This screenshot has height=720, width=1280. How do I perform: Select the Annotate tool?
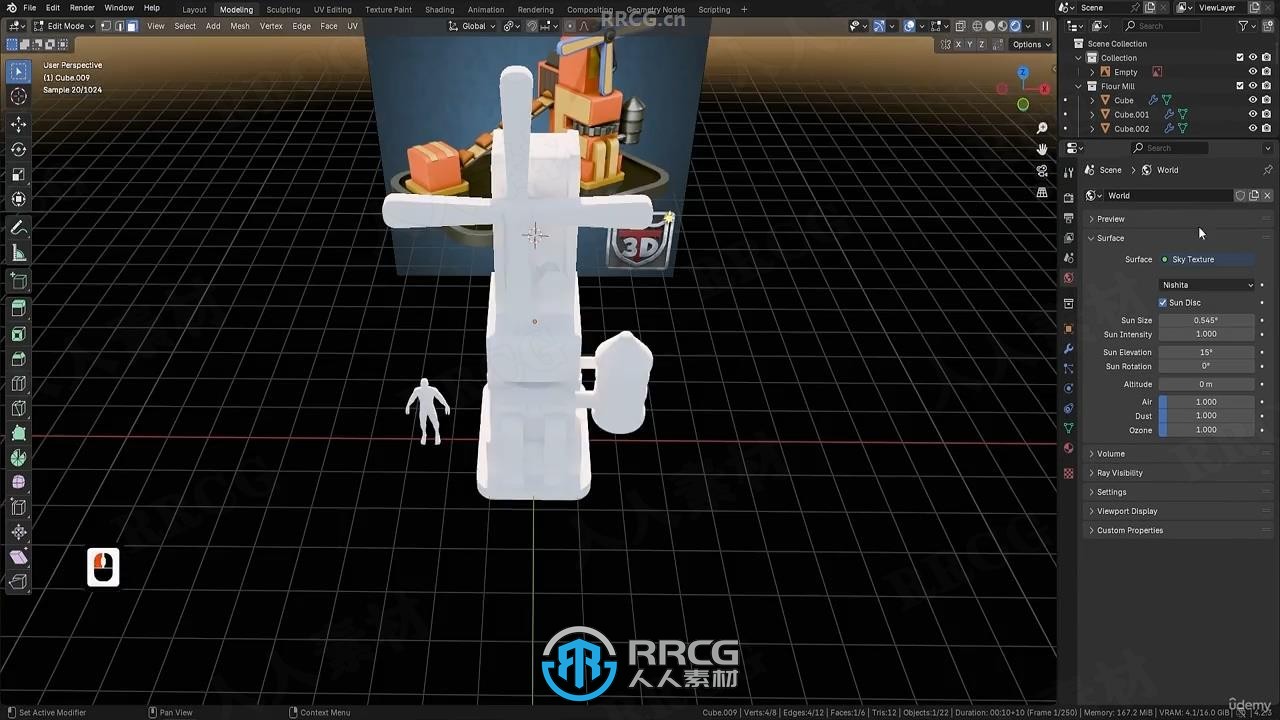click(x=19, y=228)
